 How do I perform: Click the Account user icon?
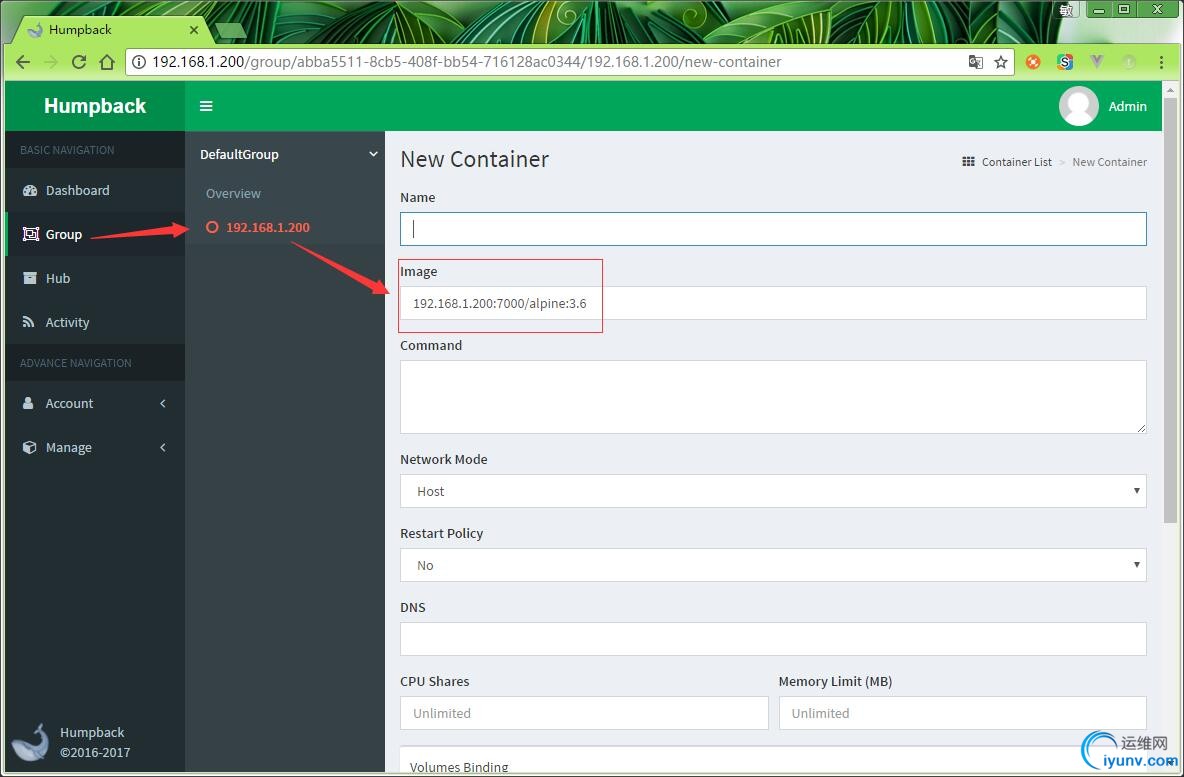[x=28, y=403]
